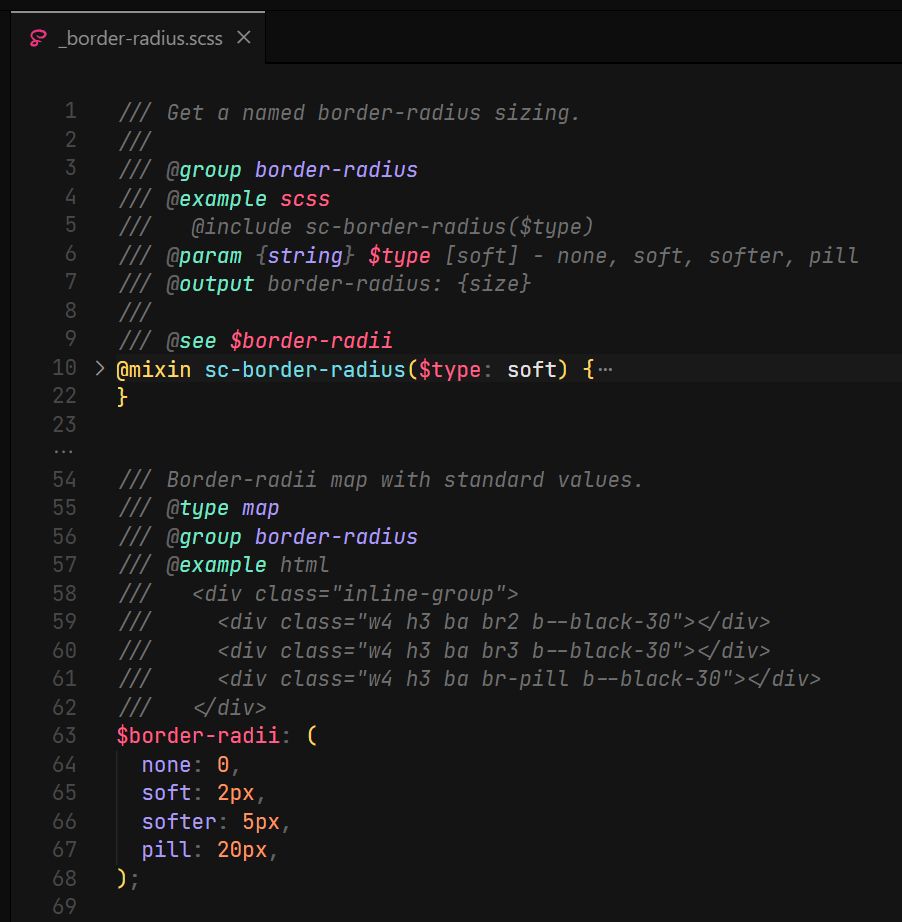The height and width of the screenshot is (922, 902).
Task: Click 'scss' after @example on line 4
Action: (x=305, y=199)
